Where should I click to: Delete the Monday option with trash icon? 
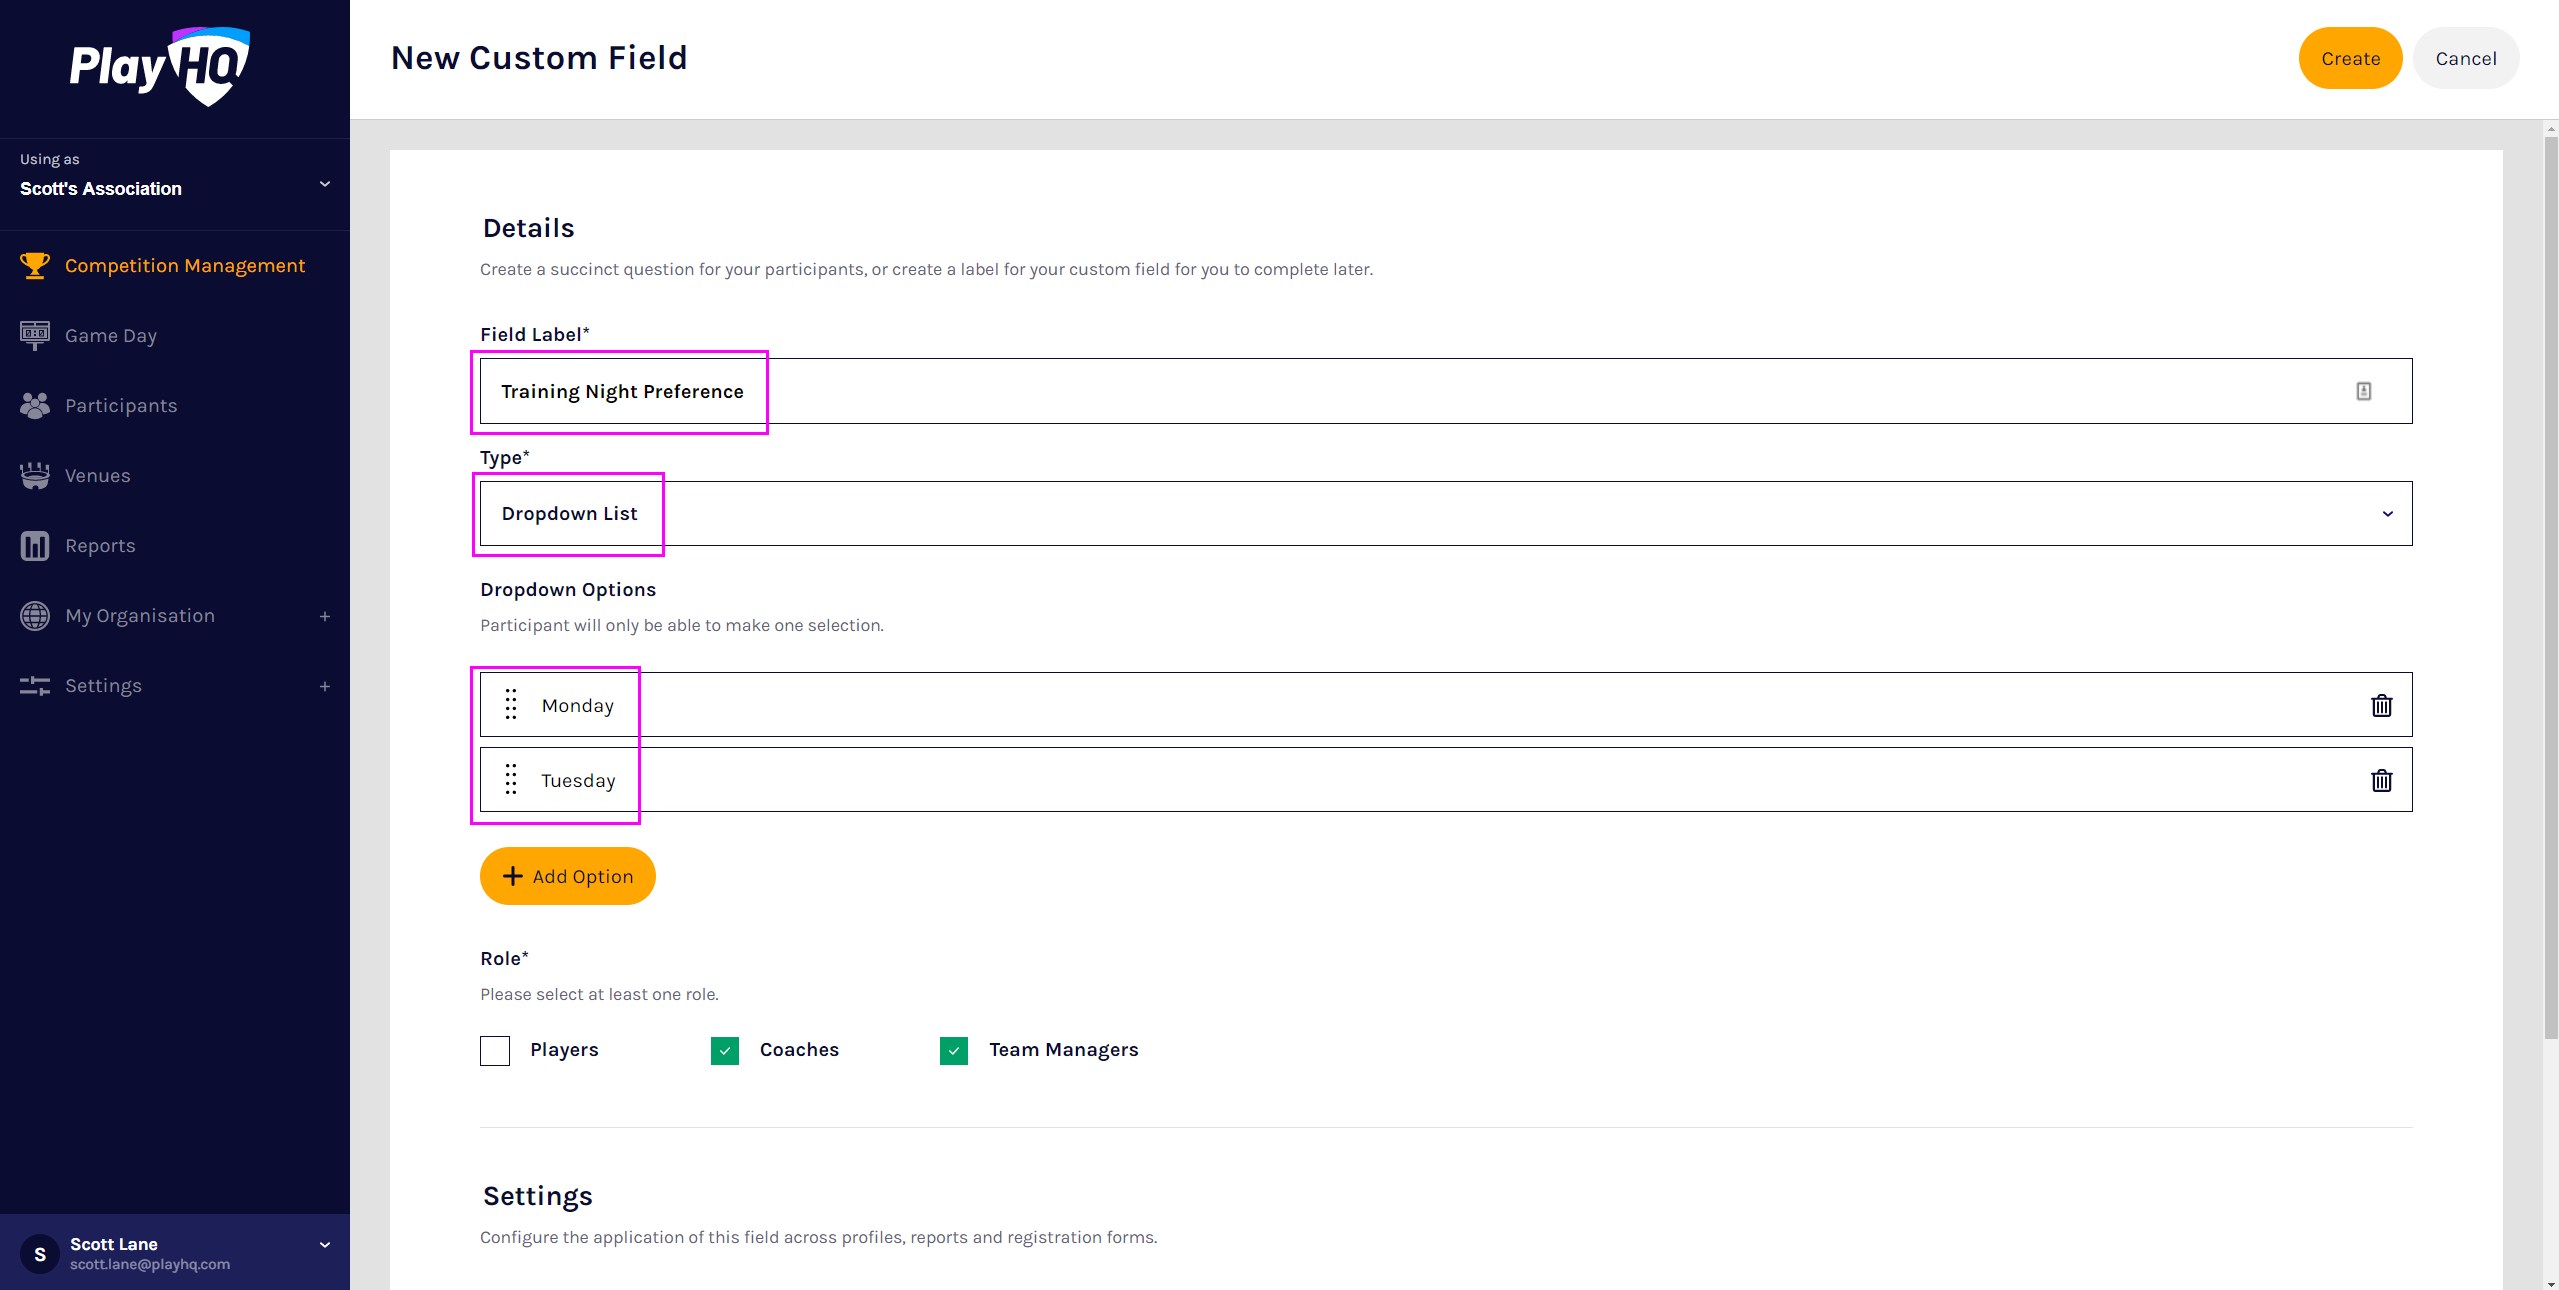tap(2381, 705)
